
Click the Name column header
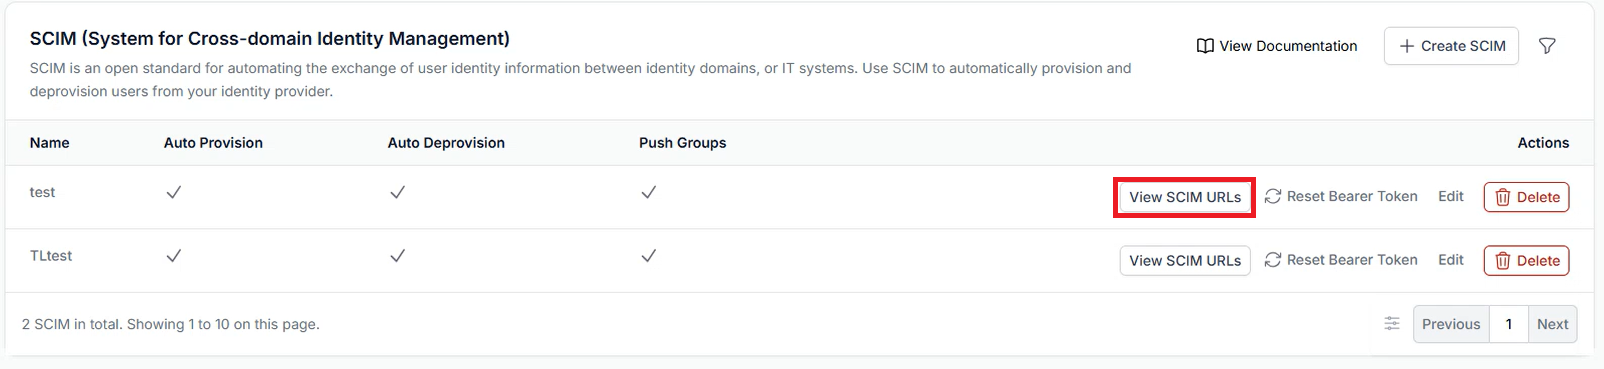50,143
